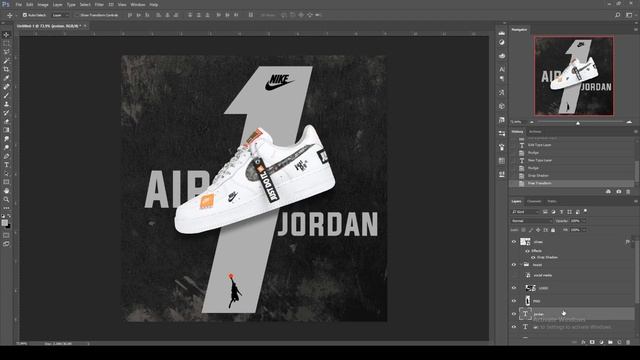Open the File menu
The height and width of the screenshot is (360, 640).
[18, 4]
